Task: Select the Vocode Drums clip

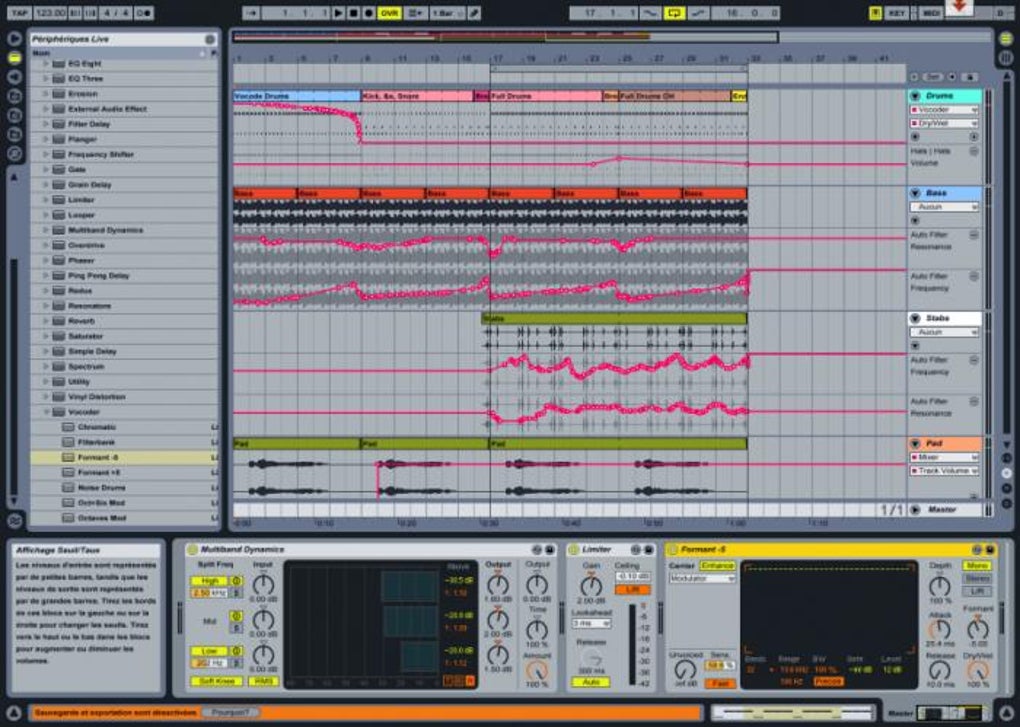Action: point(297,96)
